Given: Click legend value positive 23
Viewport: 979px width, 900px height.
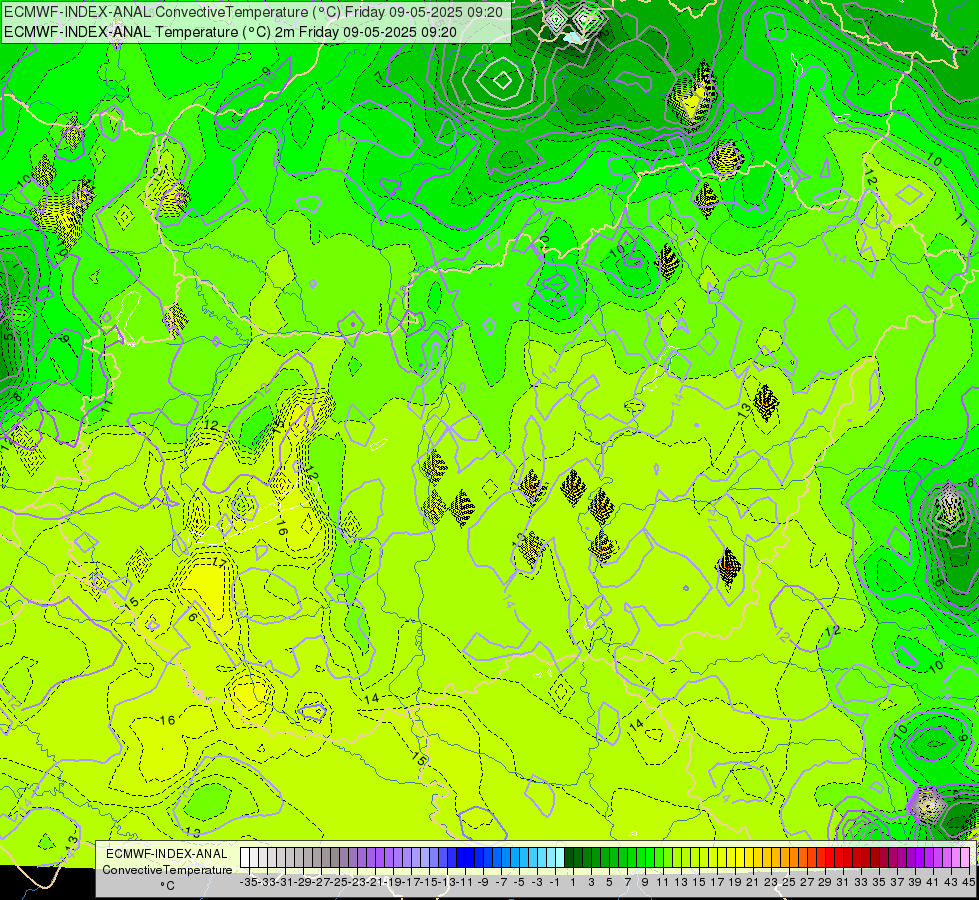Looking at the screenshot, I should (x=771, y=882).
